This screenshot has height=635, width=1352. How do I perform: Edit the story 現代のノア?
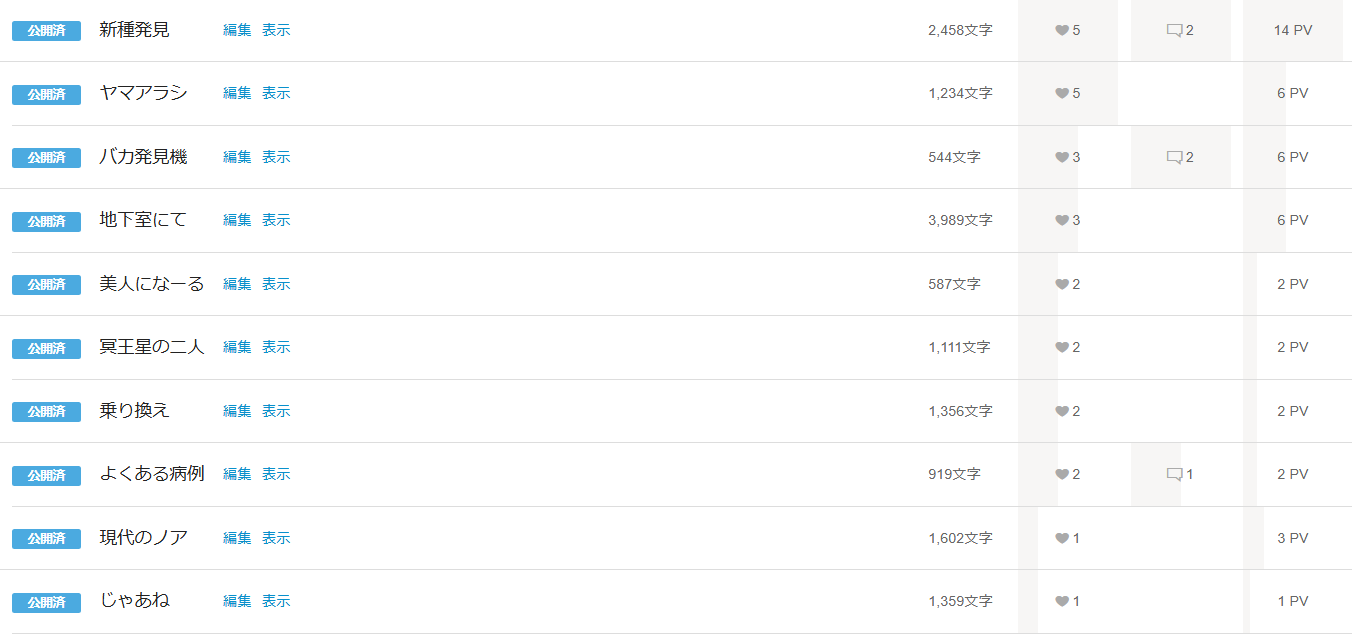tap(237, 538)
